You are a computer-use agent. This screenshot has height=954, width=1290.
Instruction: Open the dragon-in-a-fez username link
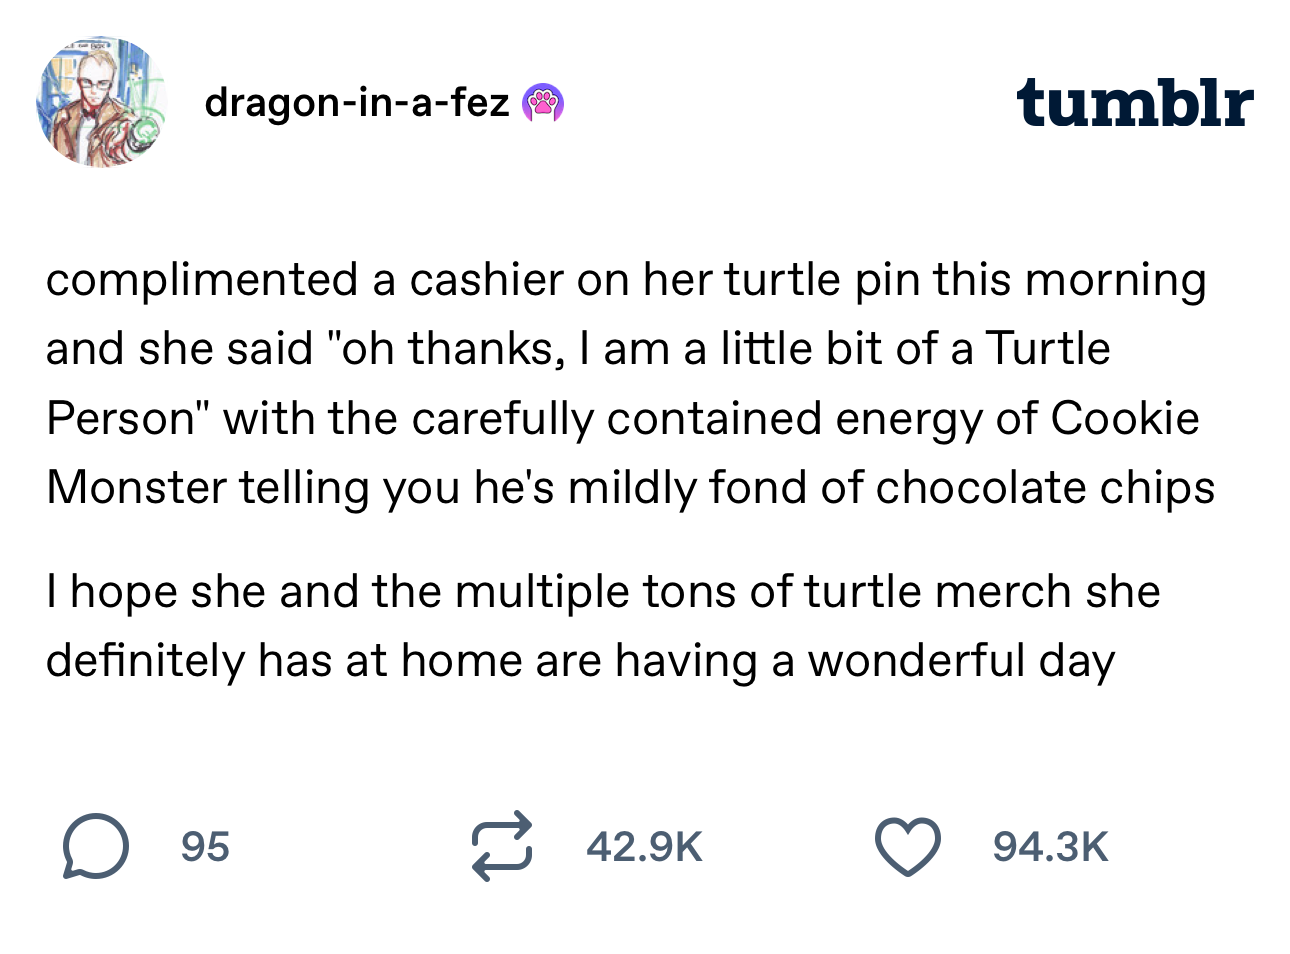point(357,102)
